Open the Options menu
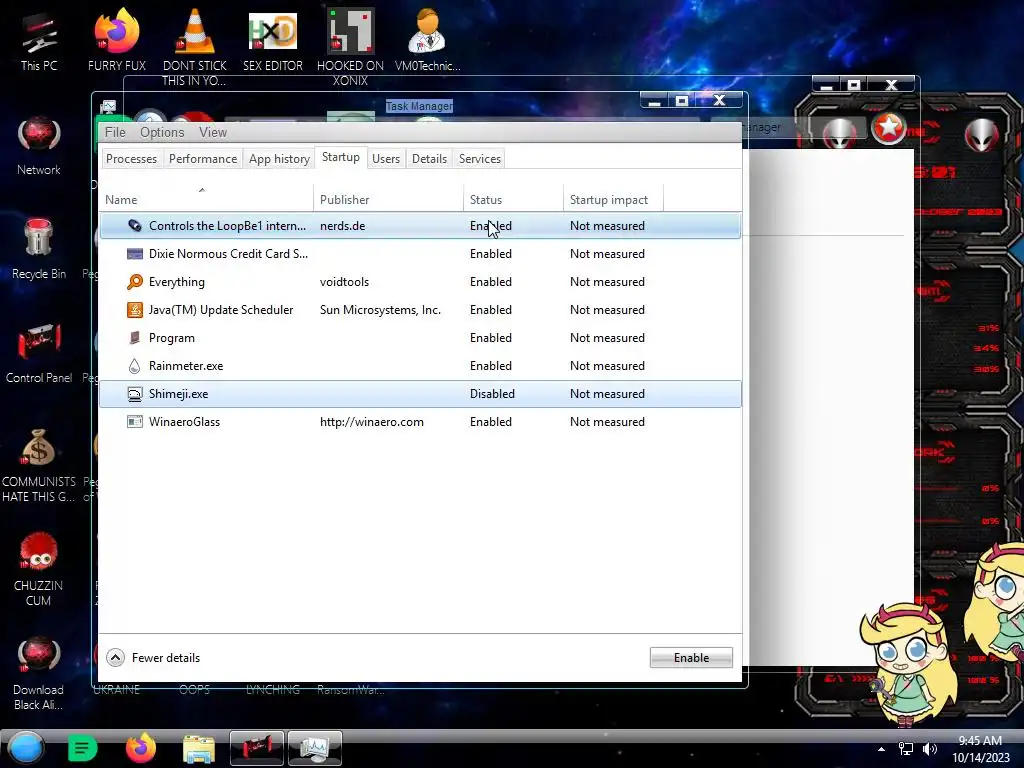 (162, 132)
